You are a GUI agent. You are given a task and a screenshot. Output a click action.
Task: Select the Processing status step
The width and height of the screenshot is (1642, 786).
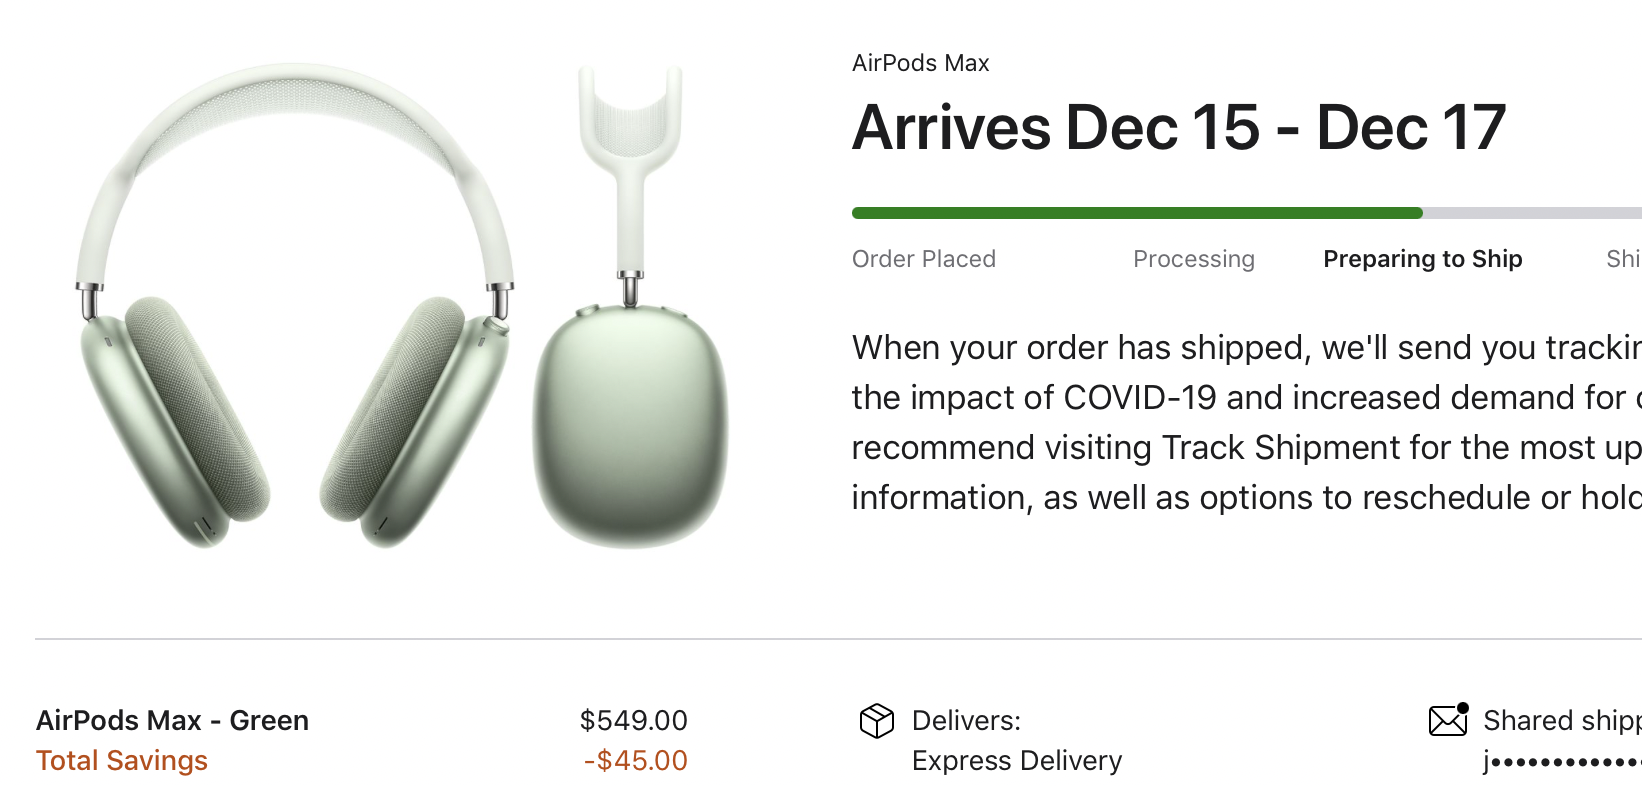(1193, 259)
